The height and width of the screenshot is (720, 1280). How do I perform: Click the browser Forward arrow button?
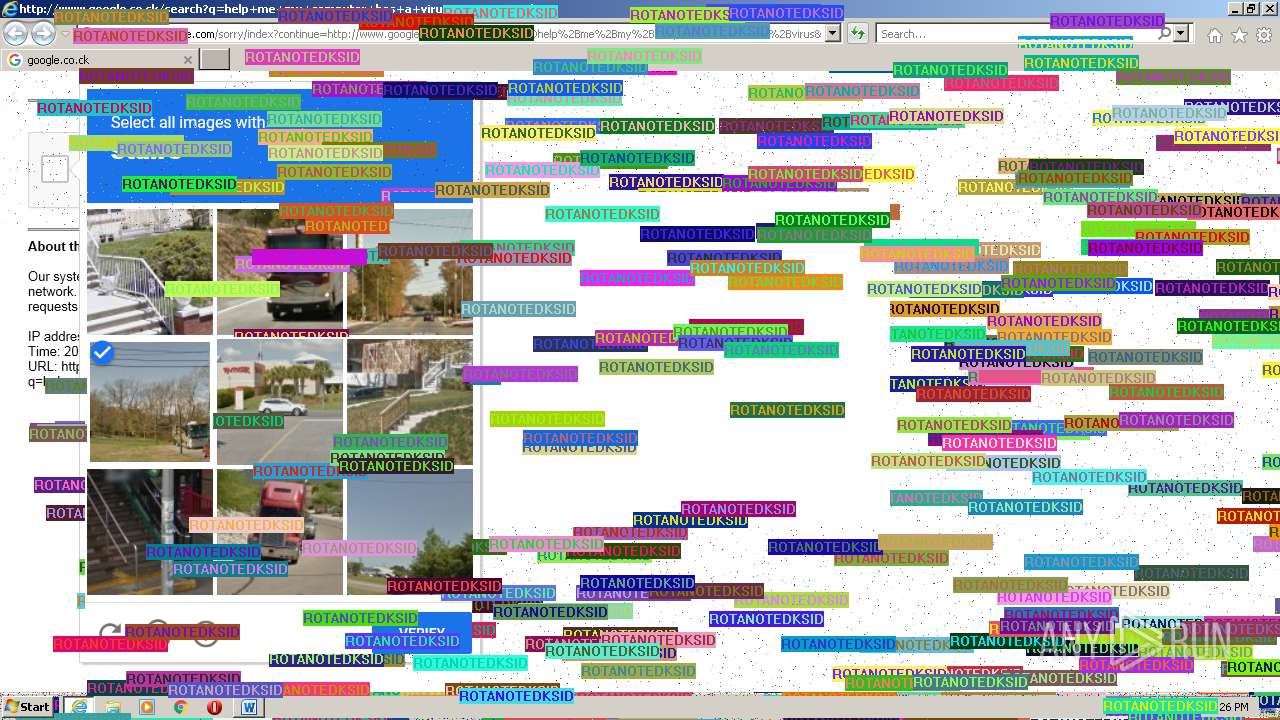[43, 34]
